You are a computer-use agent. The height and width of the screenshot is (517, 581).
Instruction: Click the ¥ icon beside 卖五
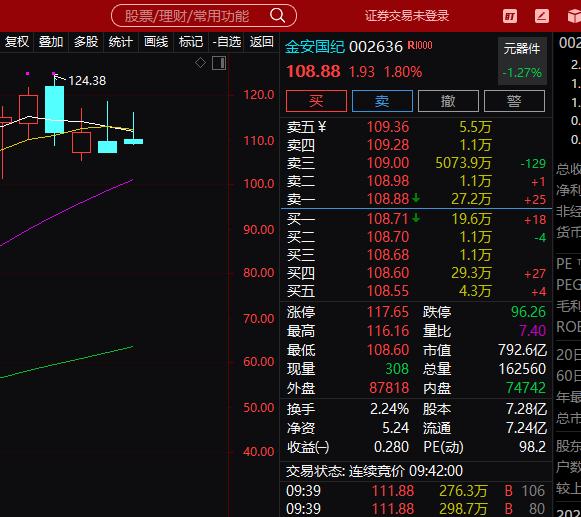[x=322, y=127]
